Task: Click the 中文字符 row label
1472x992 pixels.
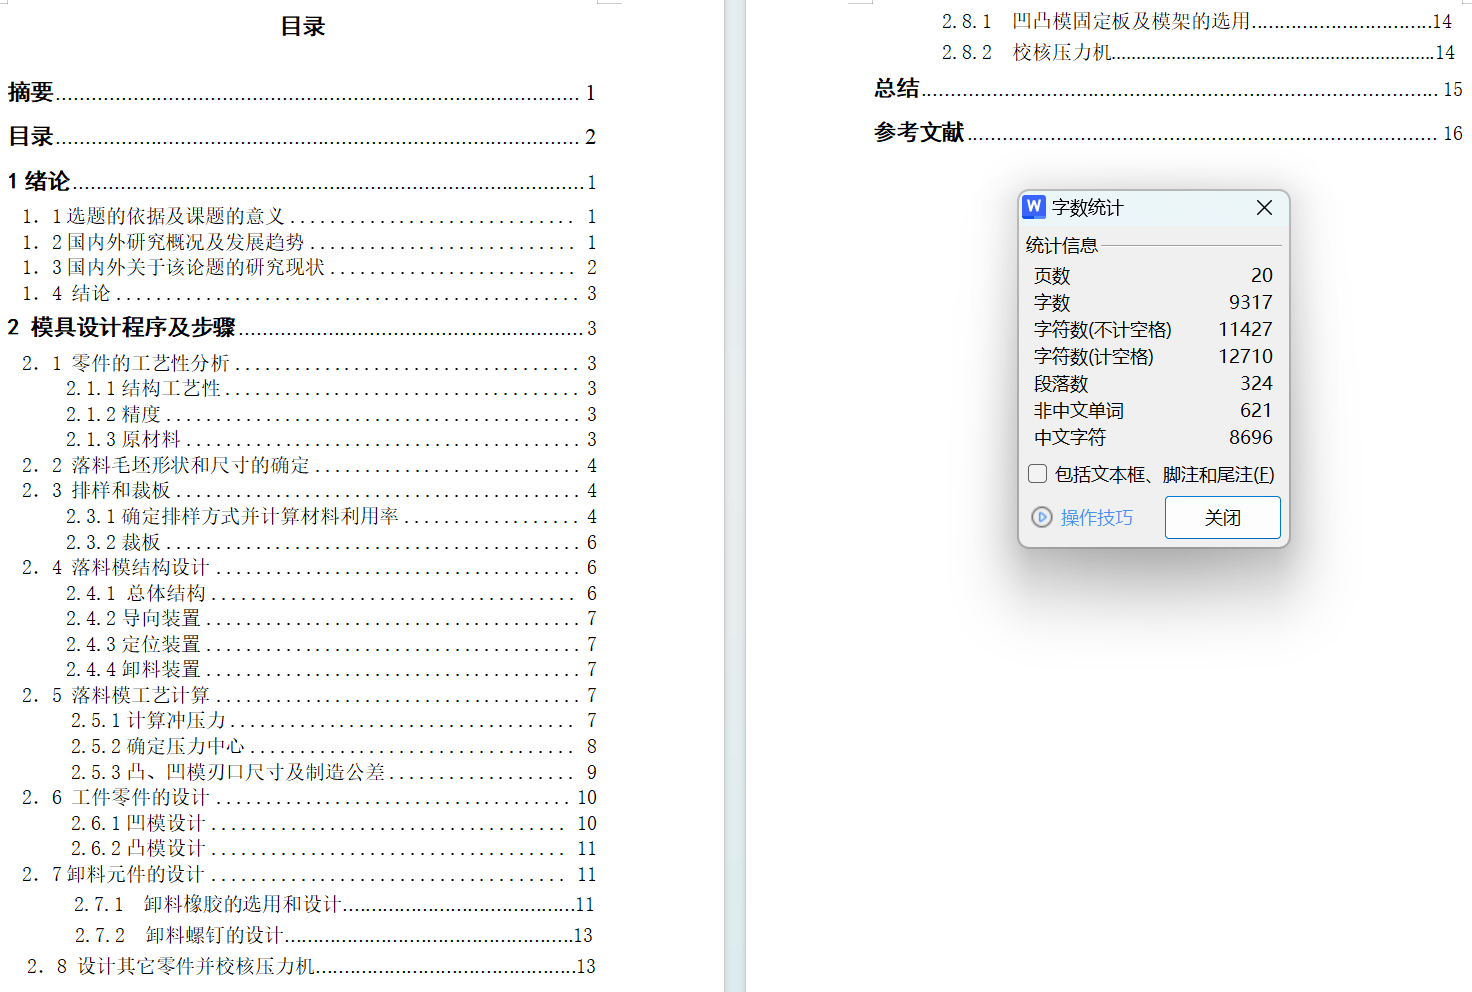Action: pyautogui.click(x=1070, y=437)
